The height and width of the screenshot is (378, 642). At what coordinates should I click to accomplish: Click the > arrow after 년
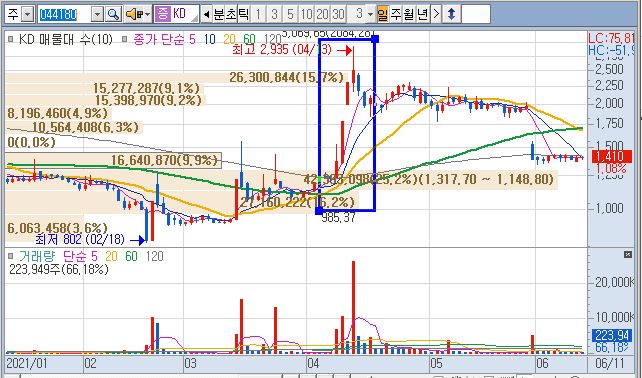click(x=436, y=14)
